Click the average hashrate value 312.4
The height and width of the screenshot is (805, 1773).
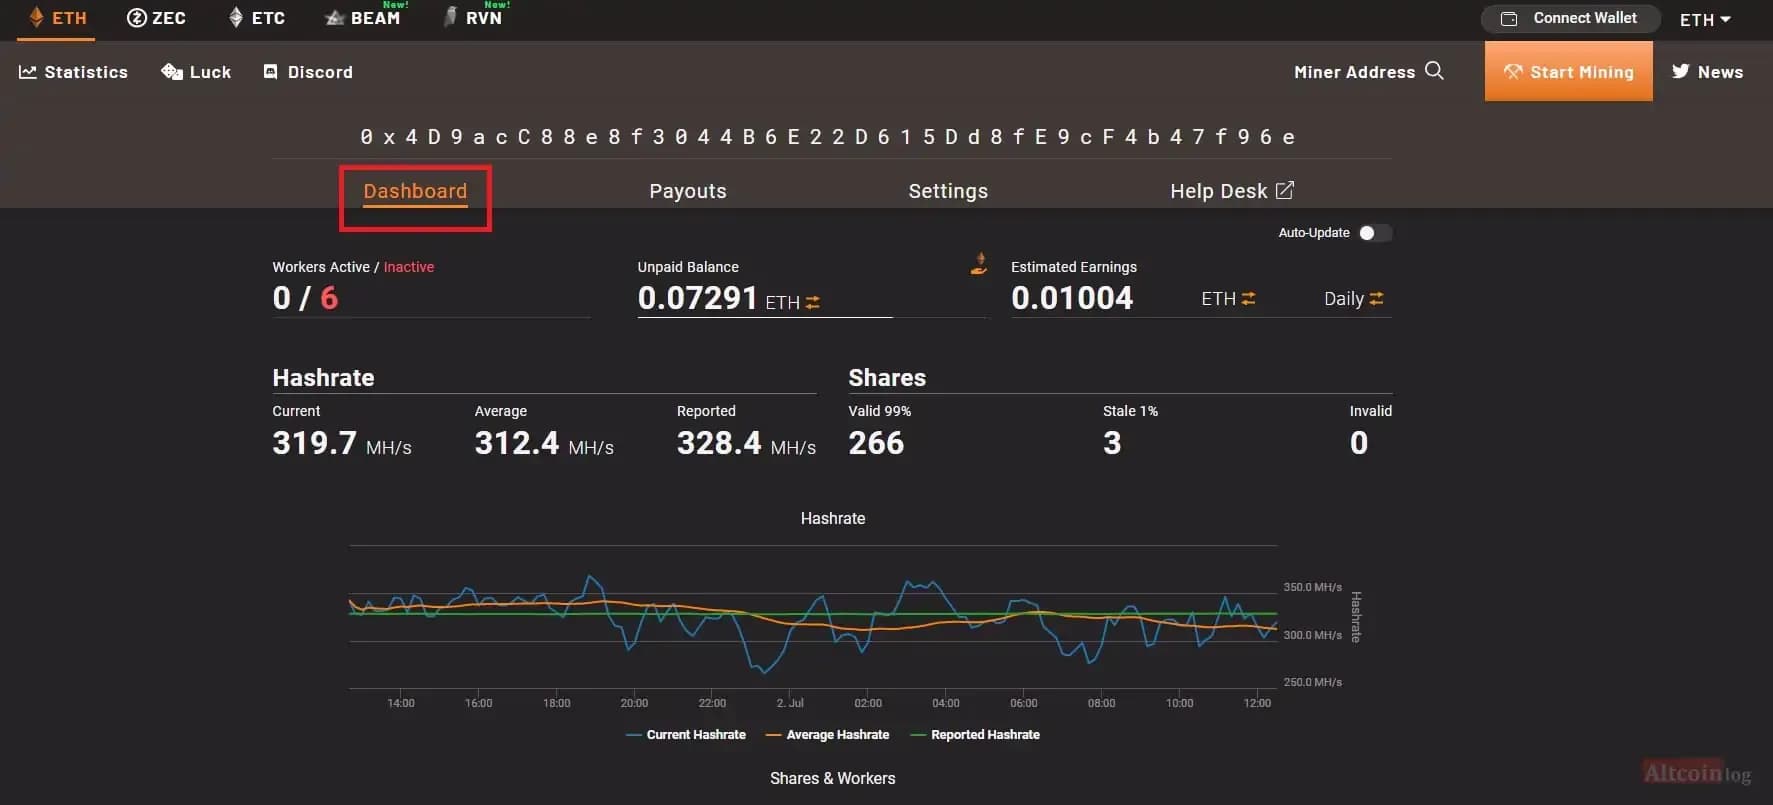click(517, 443)
